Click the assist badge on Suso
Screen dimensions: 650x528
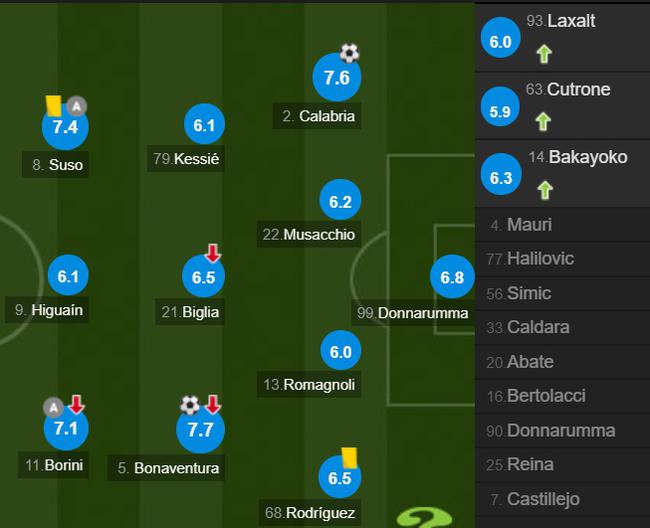(x=77, y=107)
